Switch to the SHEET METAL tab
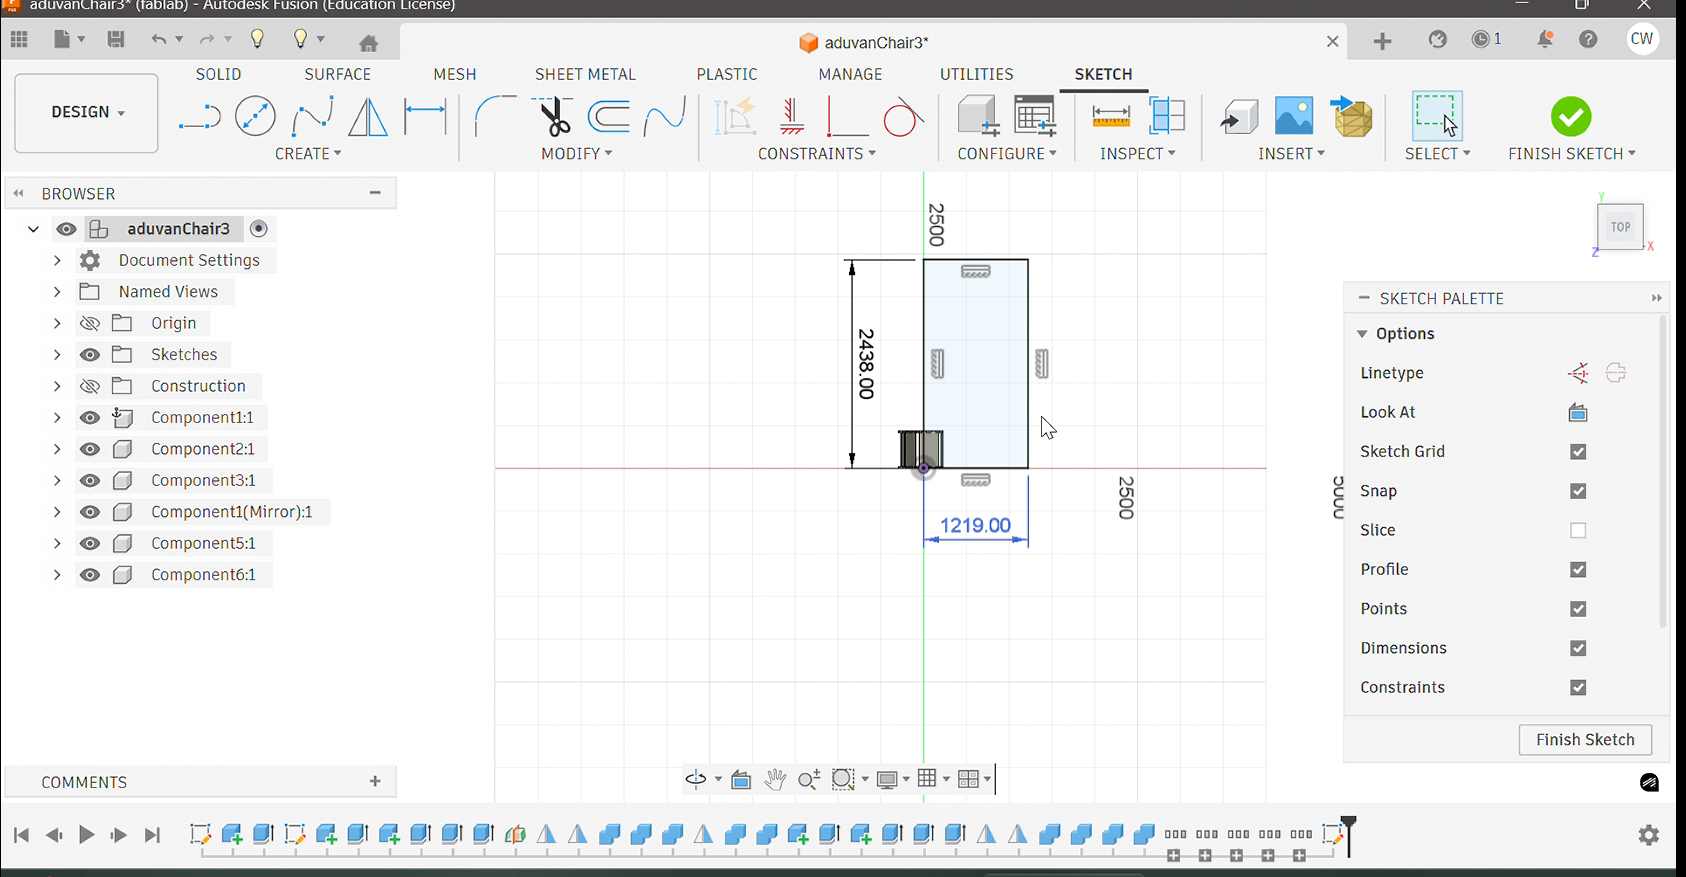This screenshot has height=877, width=1686. [x=586, y=74]
